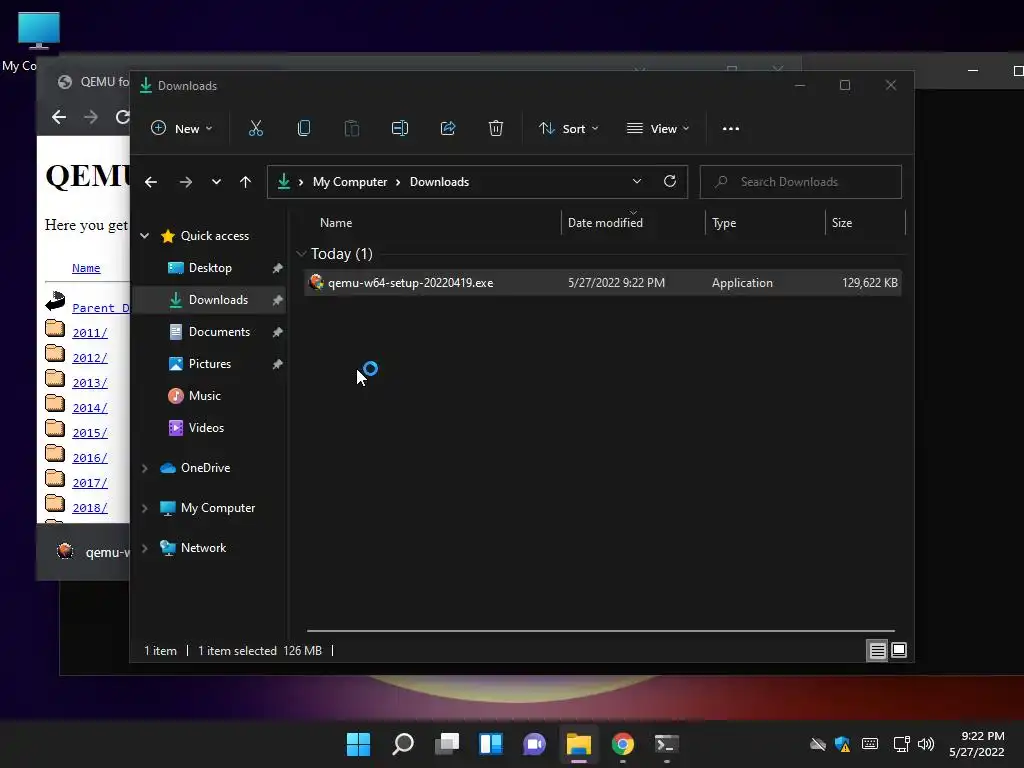Viewport: 1024px width, 768px height.
Task: Open the volume control in the system tray
Action: click(x=926, y=744)
